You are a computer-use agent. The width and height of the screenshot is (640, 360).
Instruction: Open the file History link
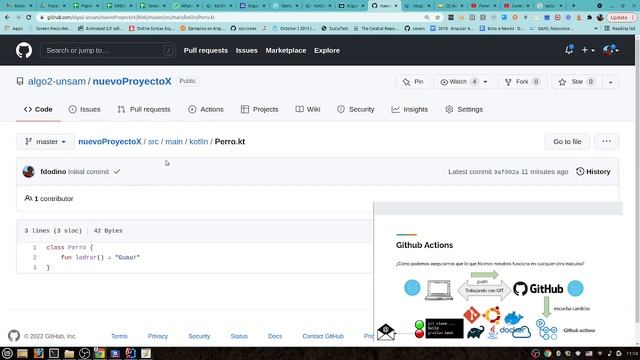click(x=593, y=172)
